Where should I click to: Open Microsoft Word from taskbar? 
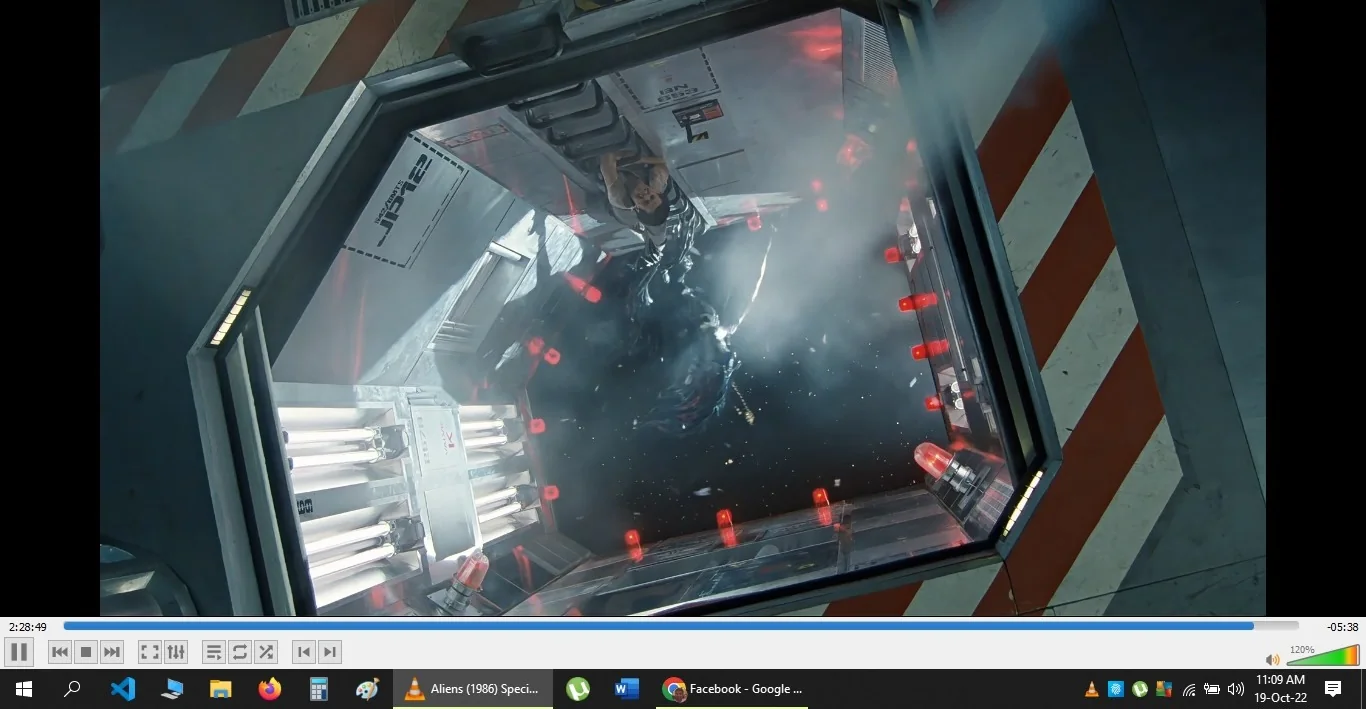[x=627, y=689]
